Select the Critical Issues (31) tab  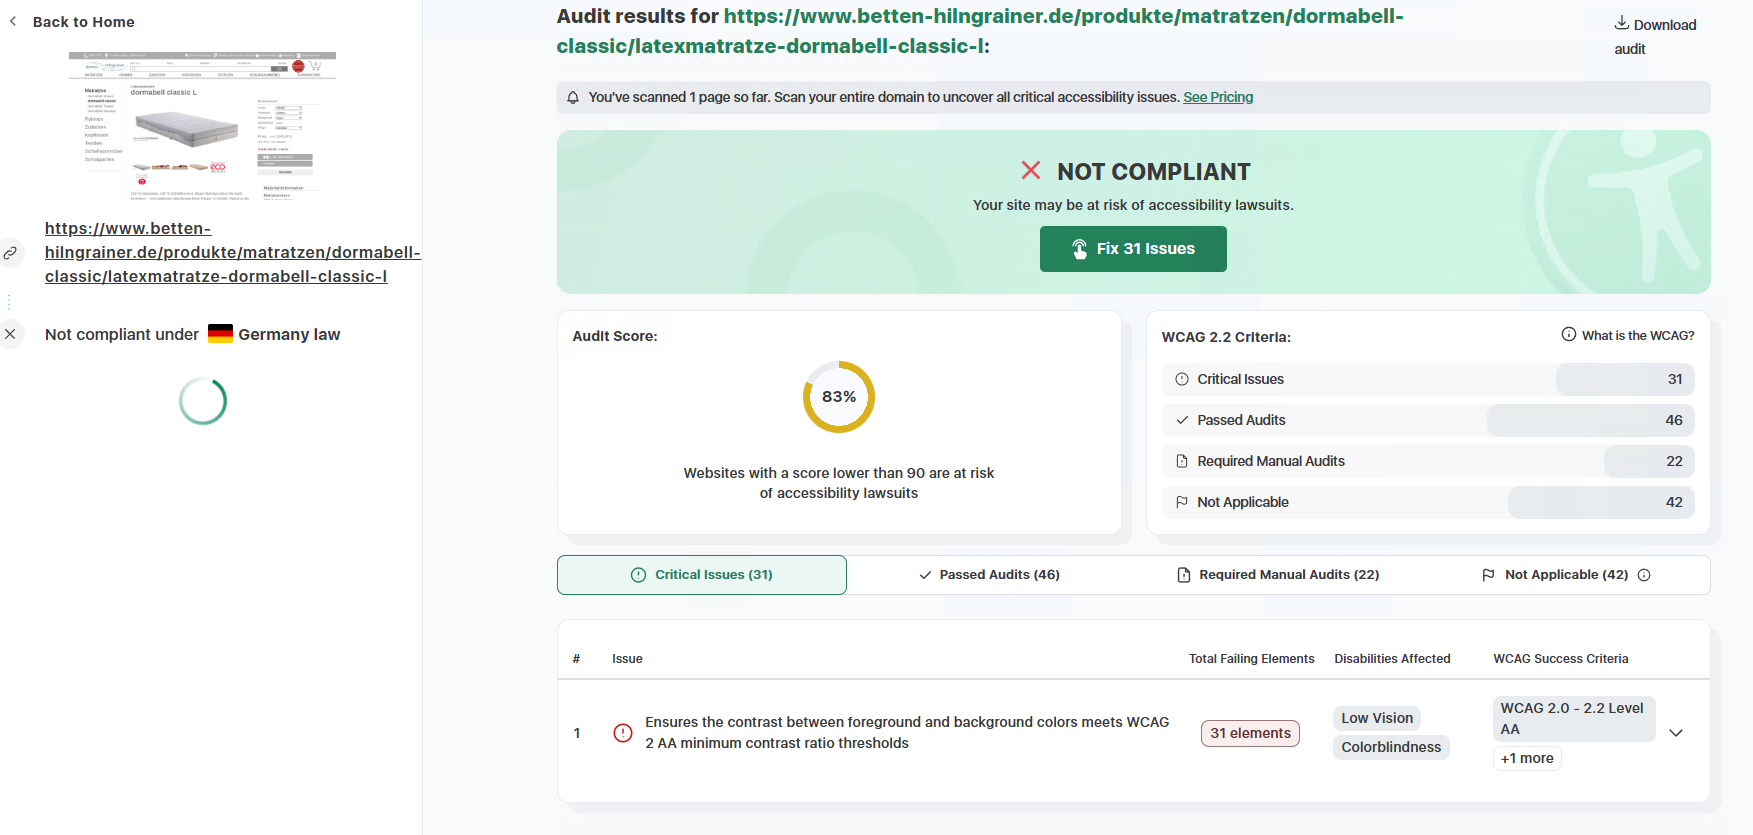point(702,575)
